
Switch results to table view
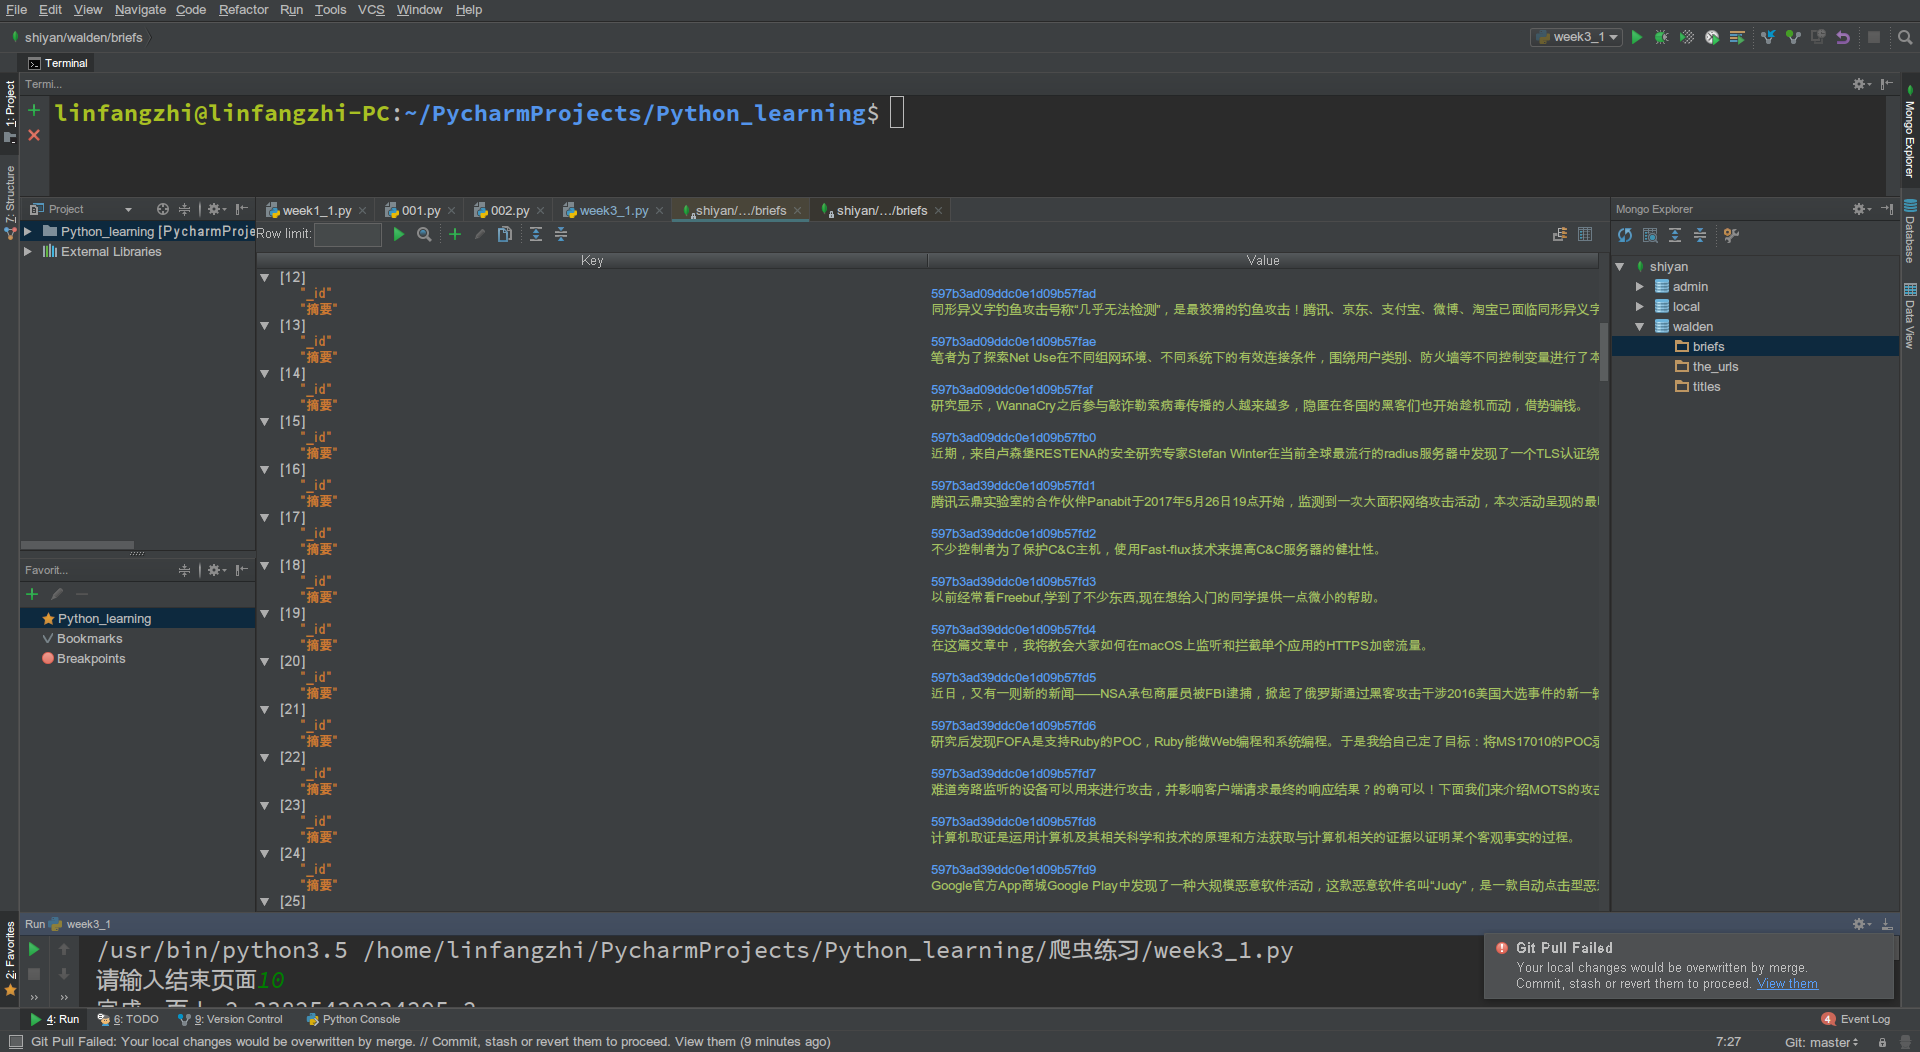pos(1585,234)
